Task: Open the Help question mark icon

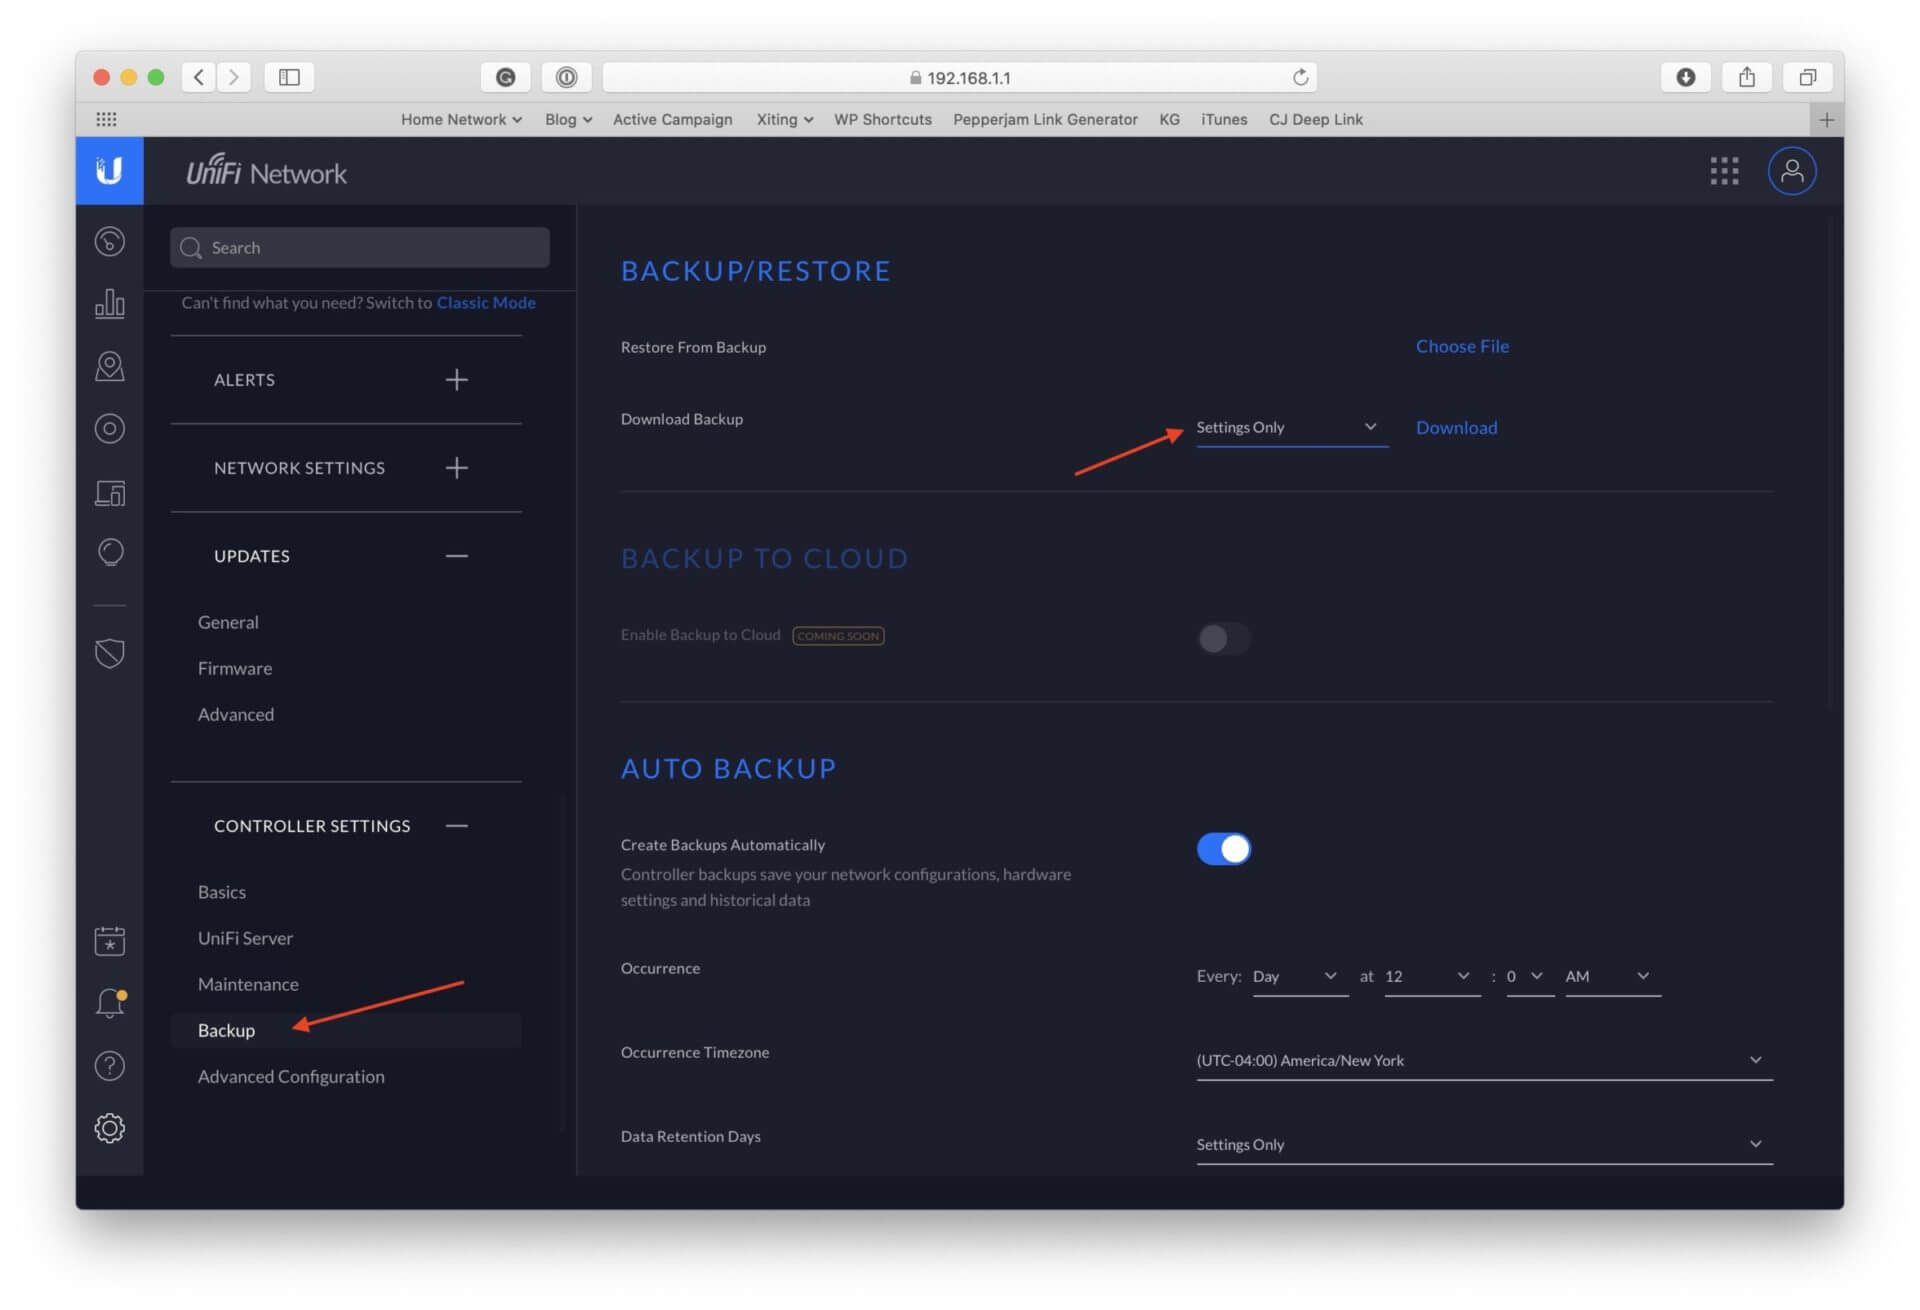Action: click(110, 1066)
